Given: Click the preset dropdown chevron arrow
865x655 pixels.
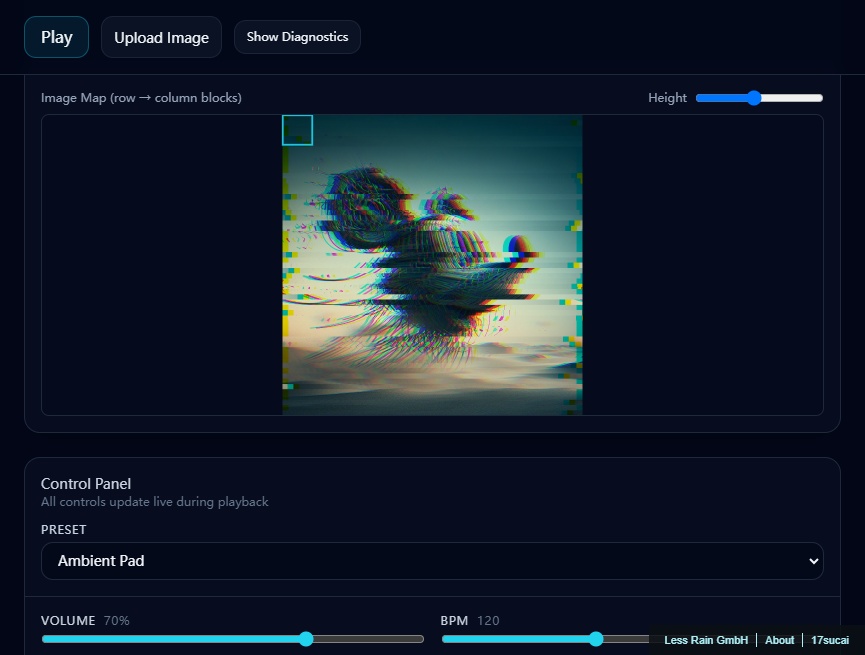Looking at the screenshot, I should click(812, 561).
